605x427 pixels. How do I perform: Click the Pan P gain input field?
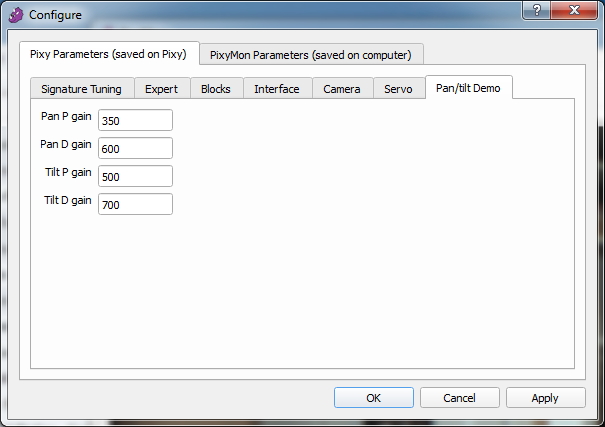pyautogui.click(x=135, y=120)
